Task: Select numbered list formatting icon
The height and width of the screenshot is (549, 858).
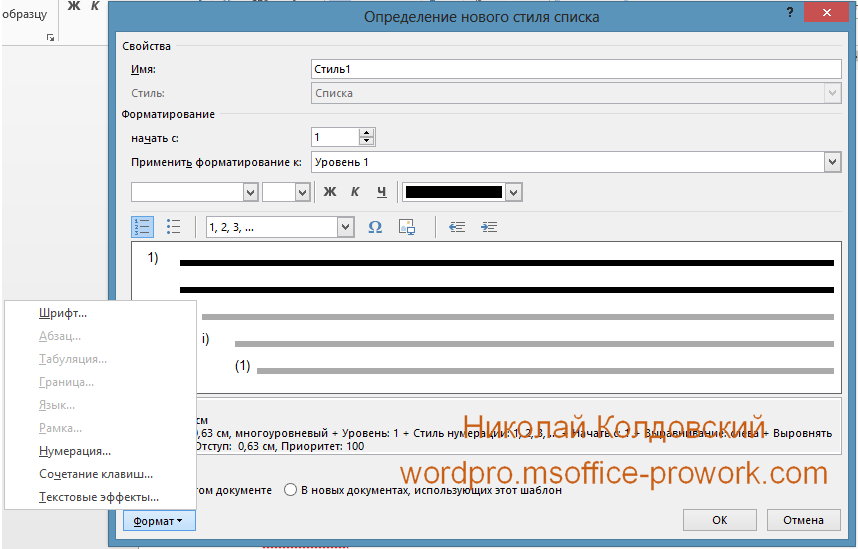Action: pyautogui.click(x=142, y=227)
